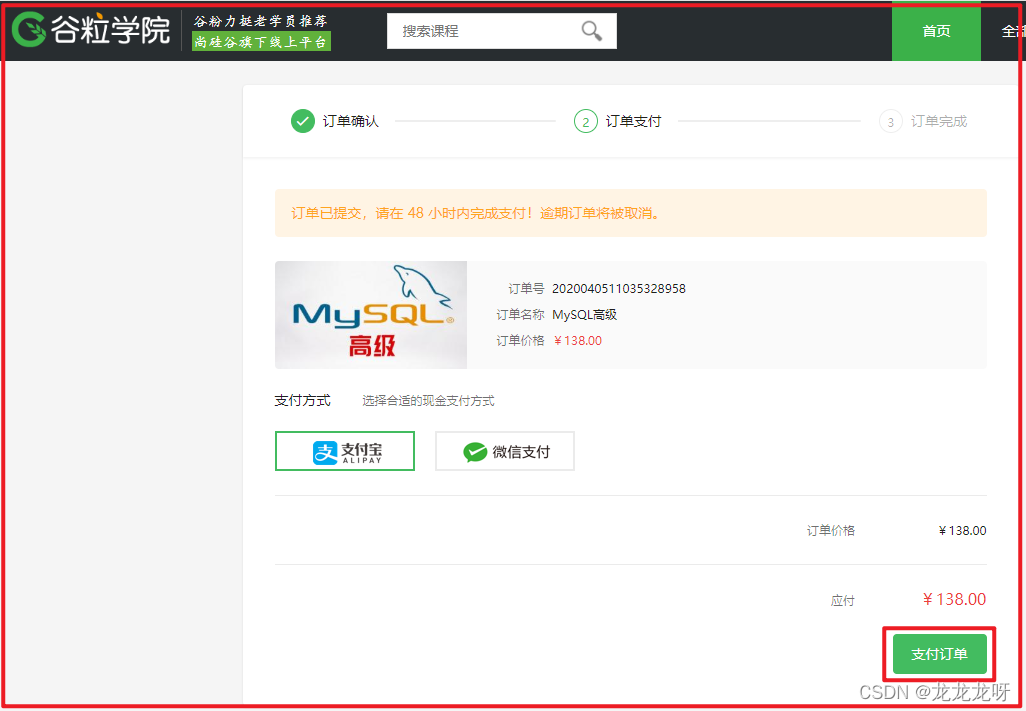1026x711 pixels.
Task: Click the orange 48-hour payment notice
Action: (x=631, y=213)
